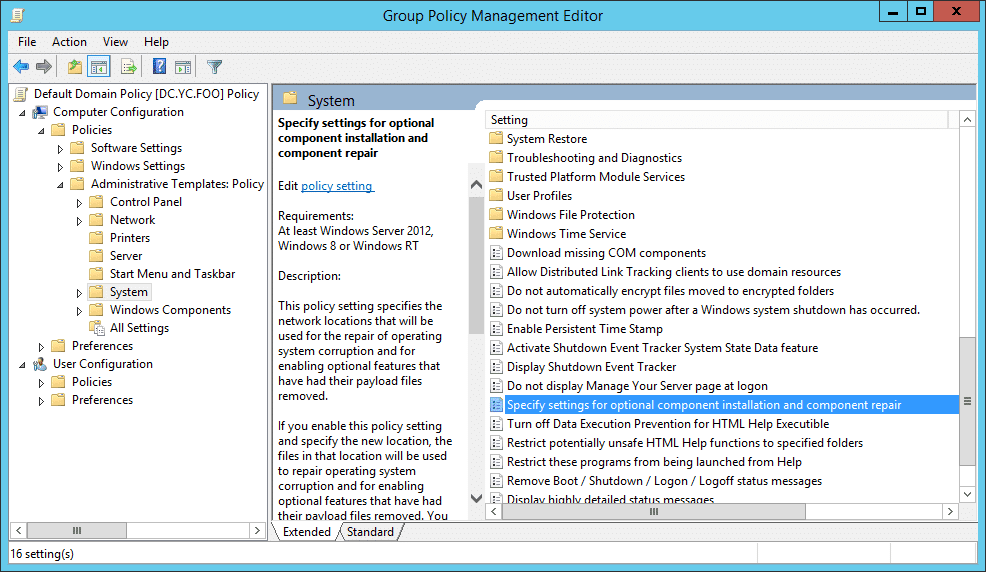Screen dimensions: 986x572
Task: Switch to the Standard tab
Action: point(370,532)
